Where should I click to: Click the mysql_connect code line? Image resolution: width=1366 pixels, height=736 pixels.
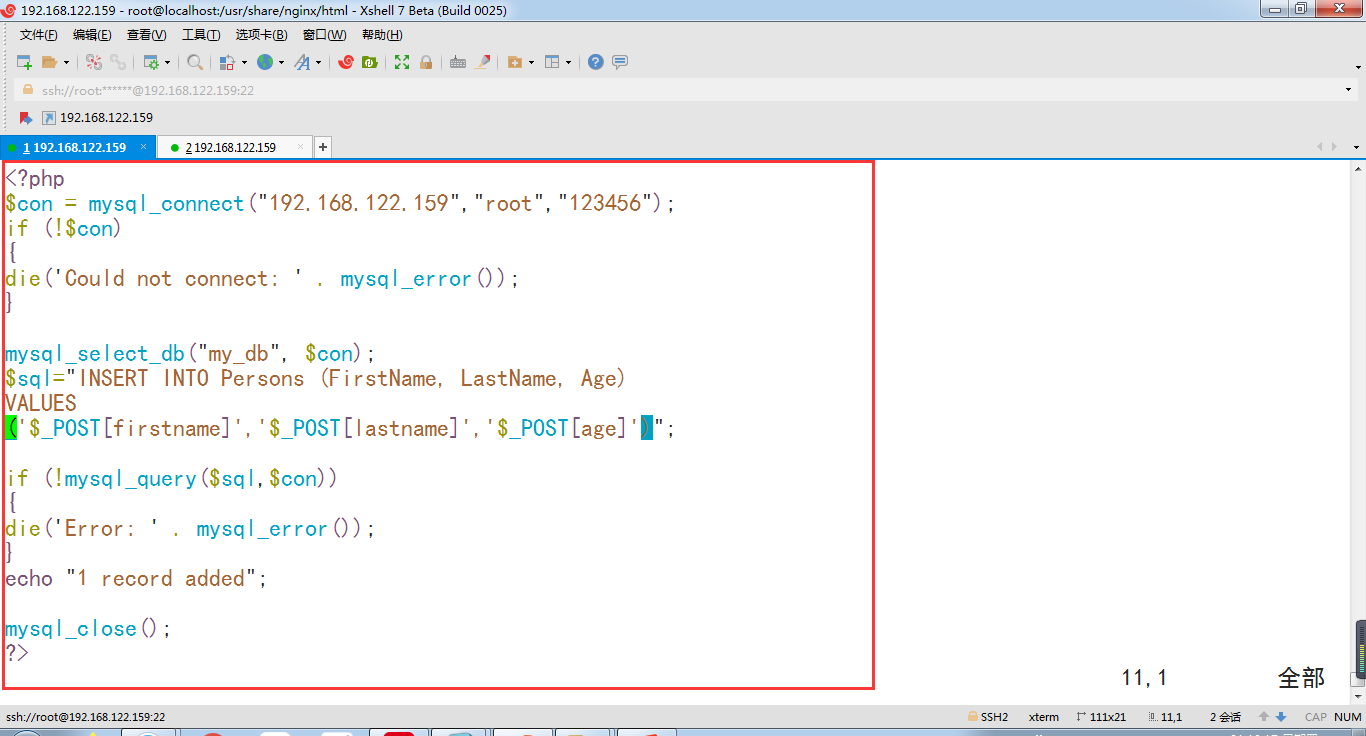click(340, 204)
